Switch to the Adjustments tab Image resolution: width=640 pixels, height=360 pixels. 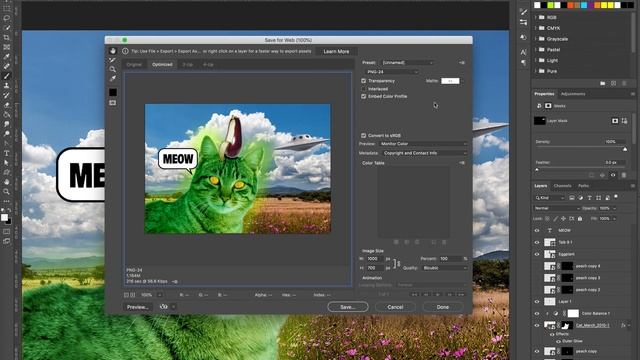(573, 94)
